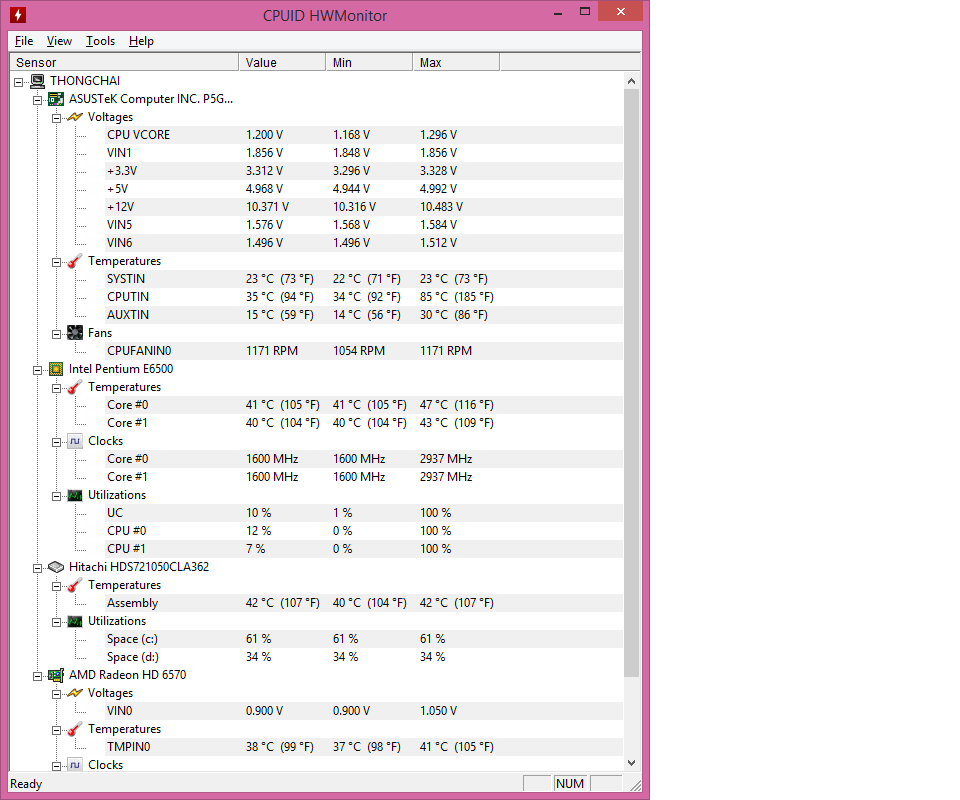The height and width of the screenshot is (800, 960).
Task: Collapse the AMD Radeon HD 6570 node
Action: point(37,676)
